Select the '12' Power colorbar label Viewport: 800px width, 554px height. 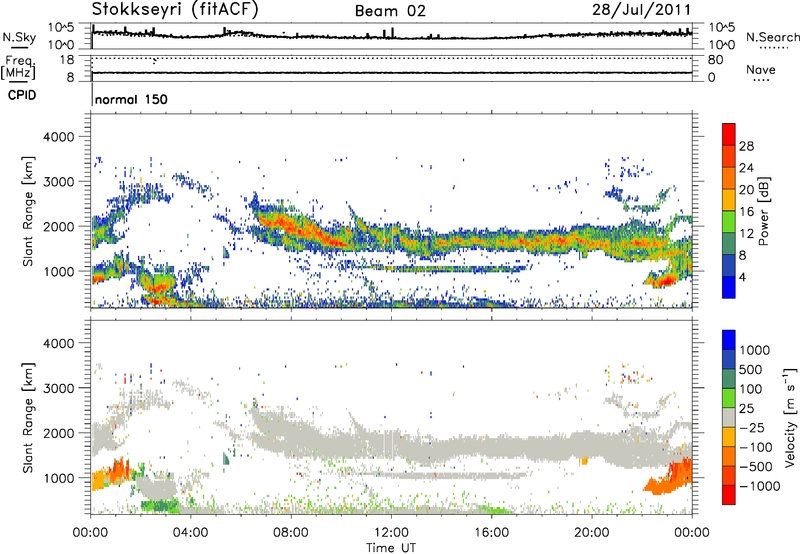pos(746,234)
